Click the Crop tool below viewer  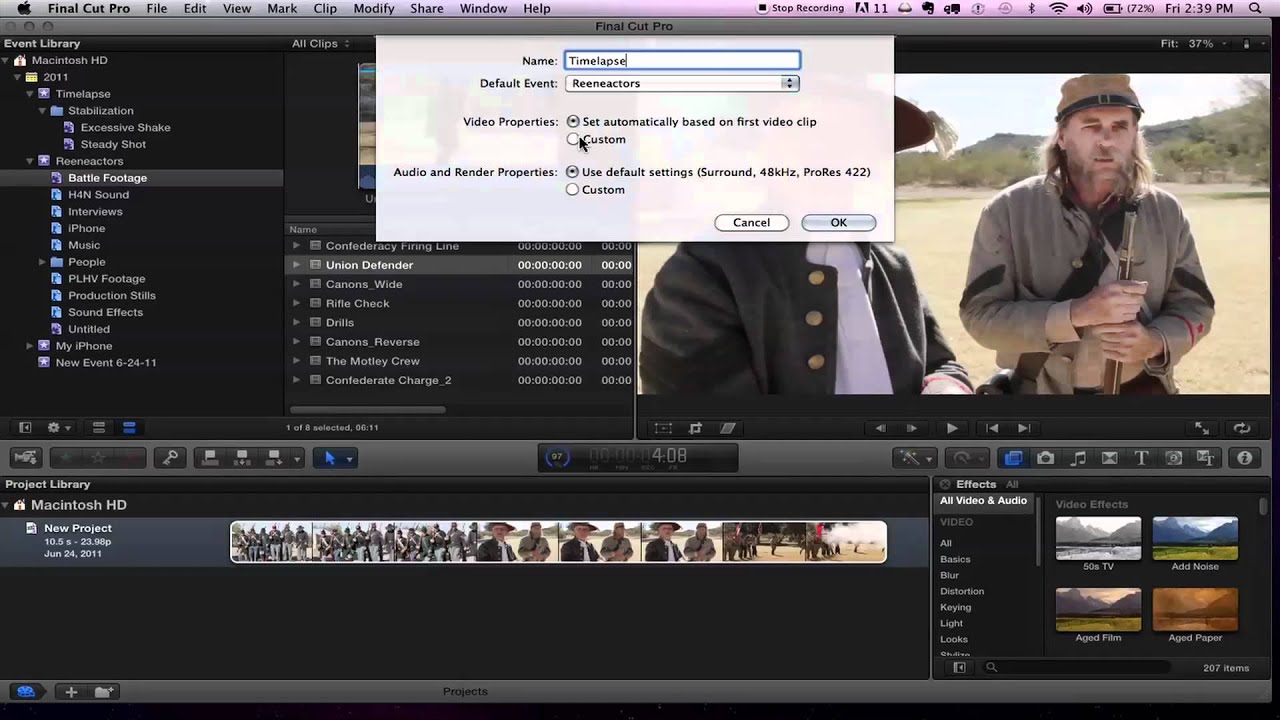tap(696, 428)
